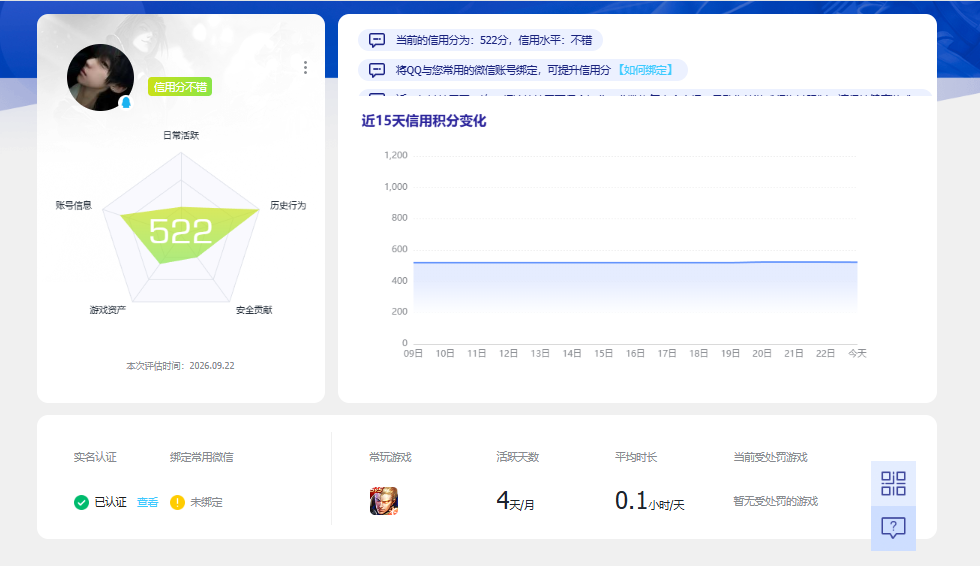Click the 09日 label on chart axis

point(413,354)
